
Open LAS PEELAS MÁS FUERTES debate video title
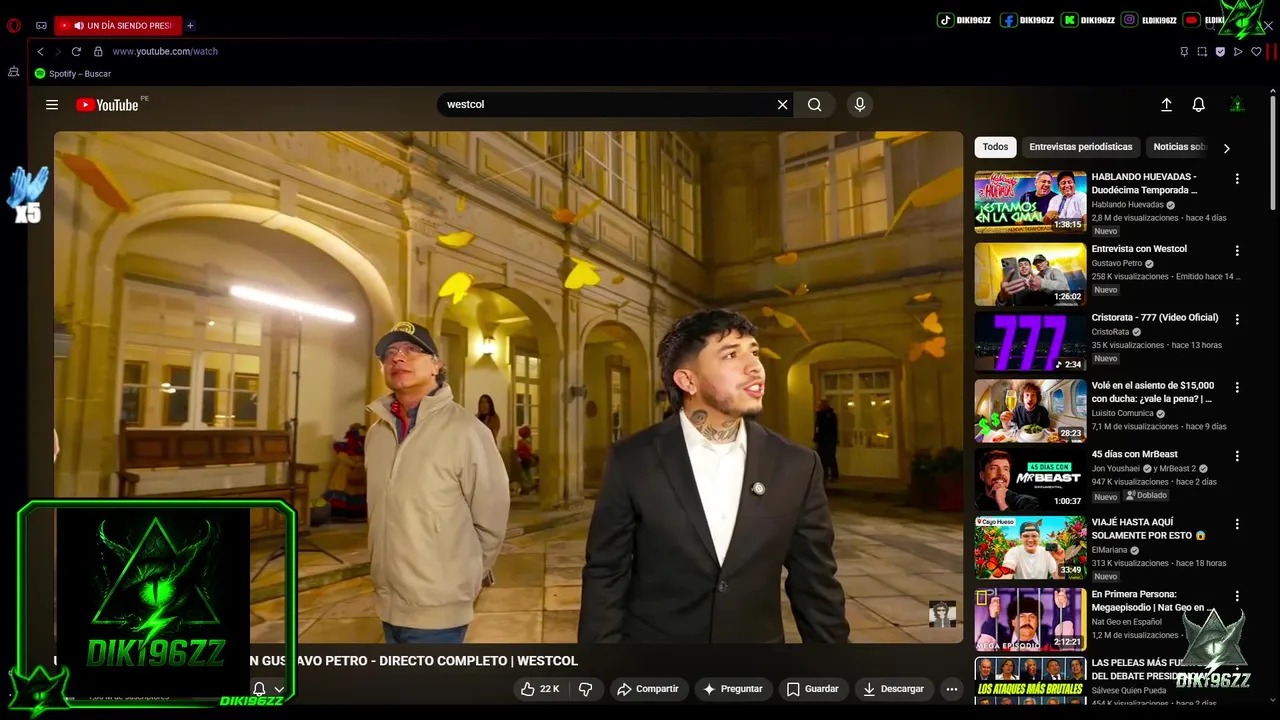pos(1150,669)
